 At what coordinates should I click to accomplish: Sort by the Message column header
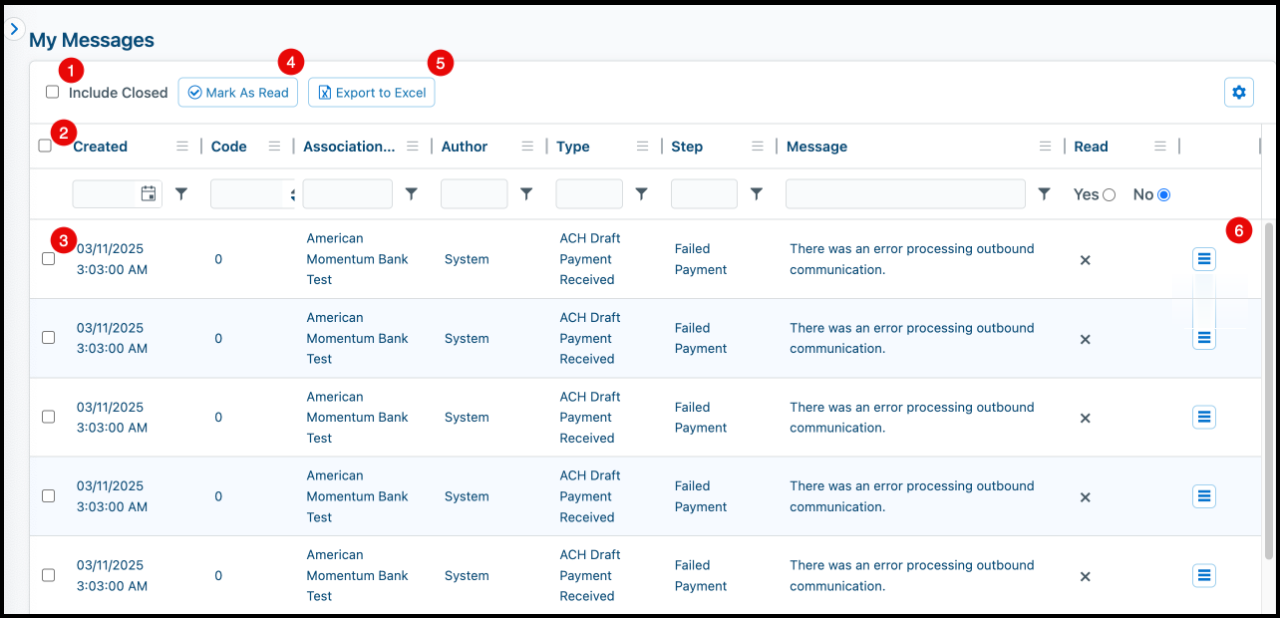click(x=817, y=146)
